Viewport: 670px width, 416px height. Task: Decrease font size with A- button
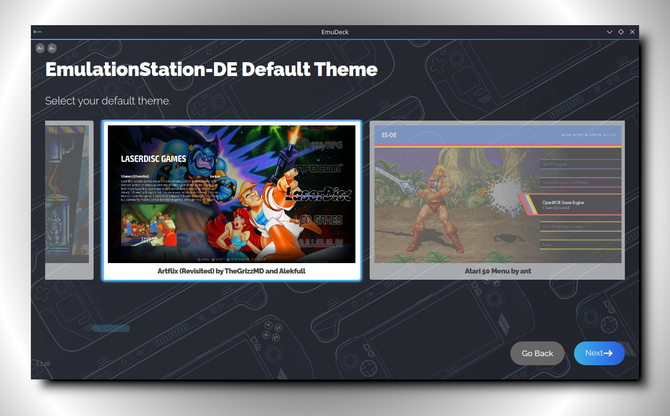(x=52, y=48)
